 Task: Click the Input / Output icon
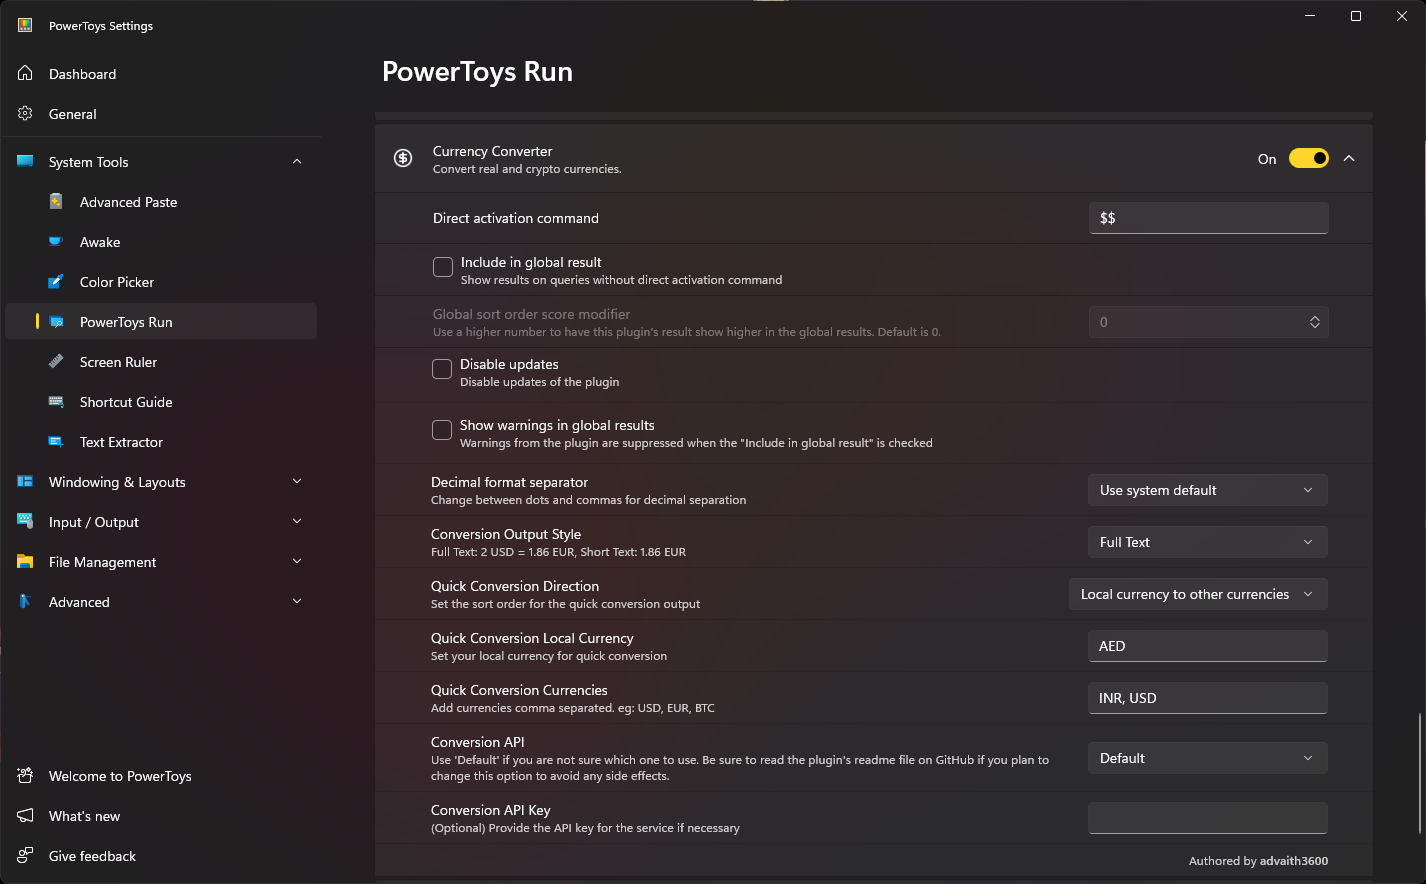tap(25, 521)
